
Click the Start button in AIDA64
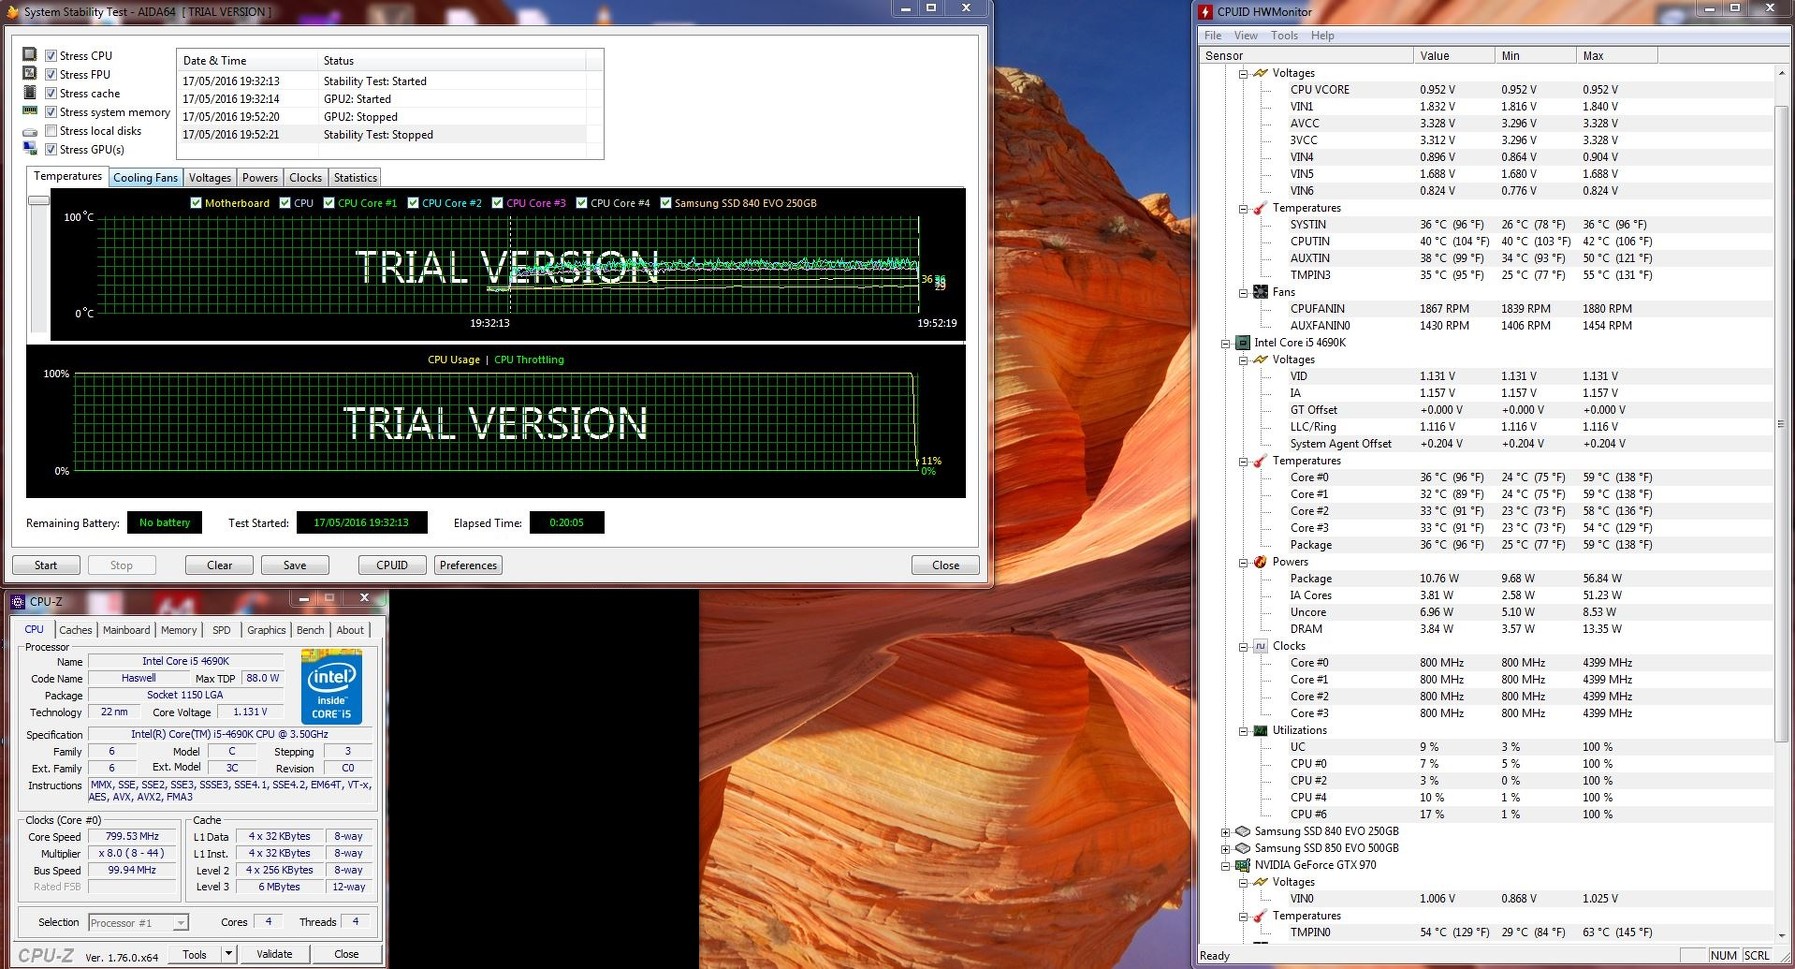(46, 565)
